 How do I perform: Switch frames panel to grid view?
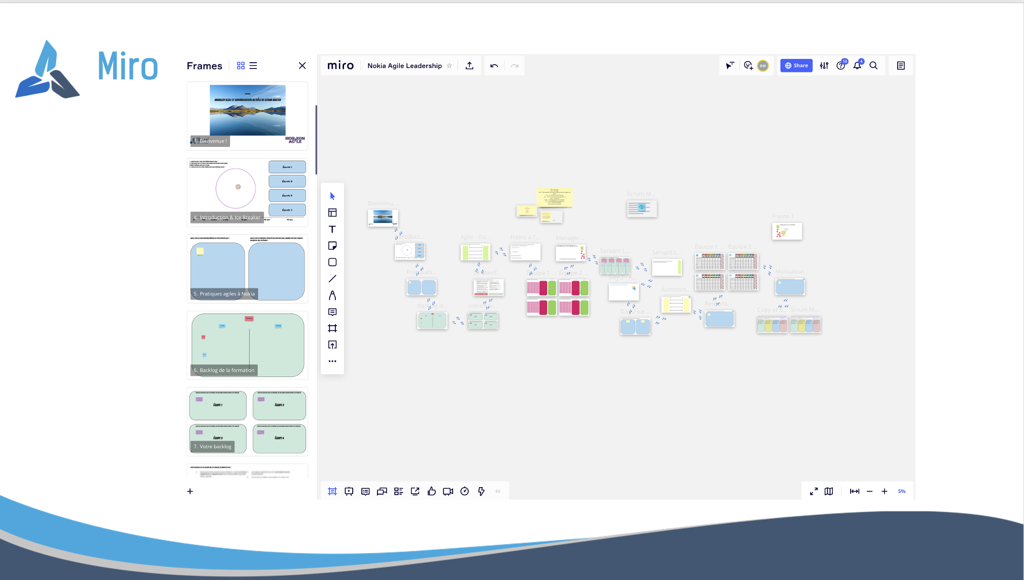pyautogui.click(x=241, y=66)
